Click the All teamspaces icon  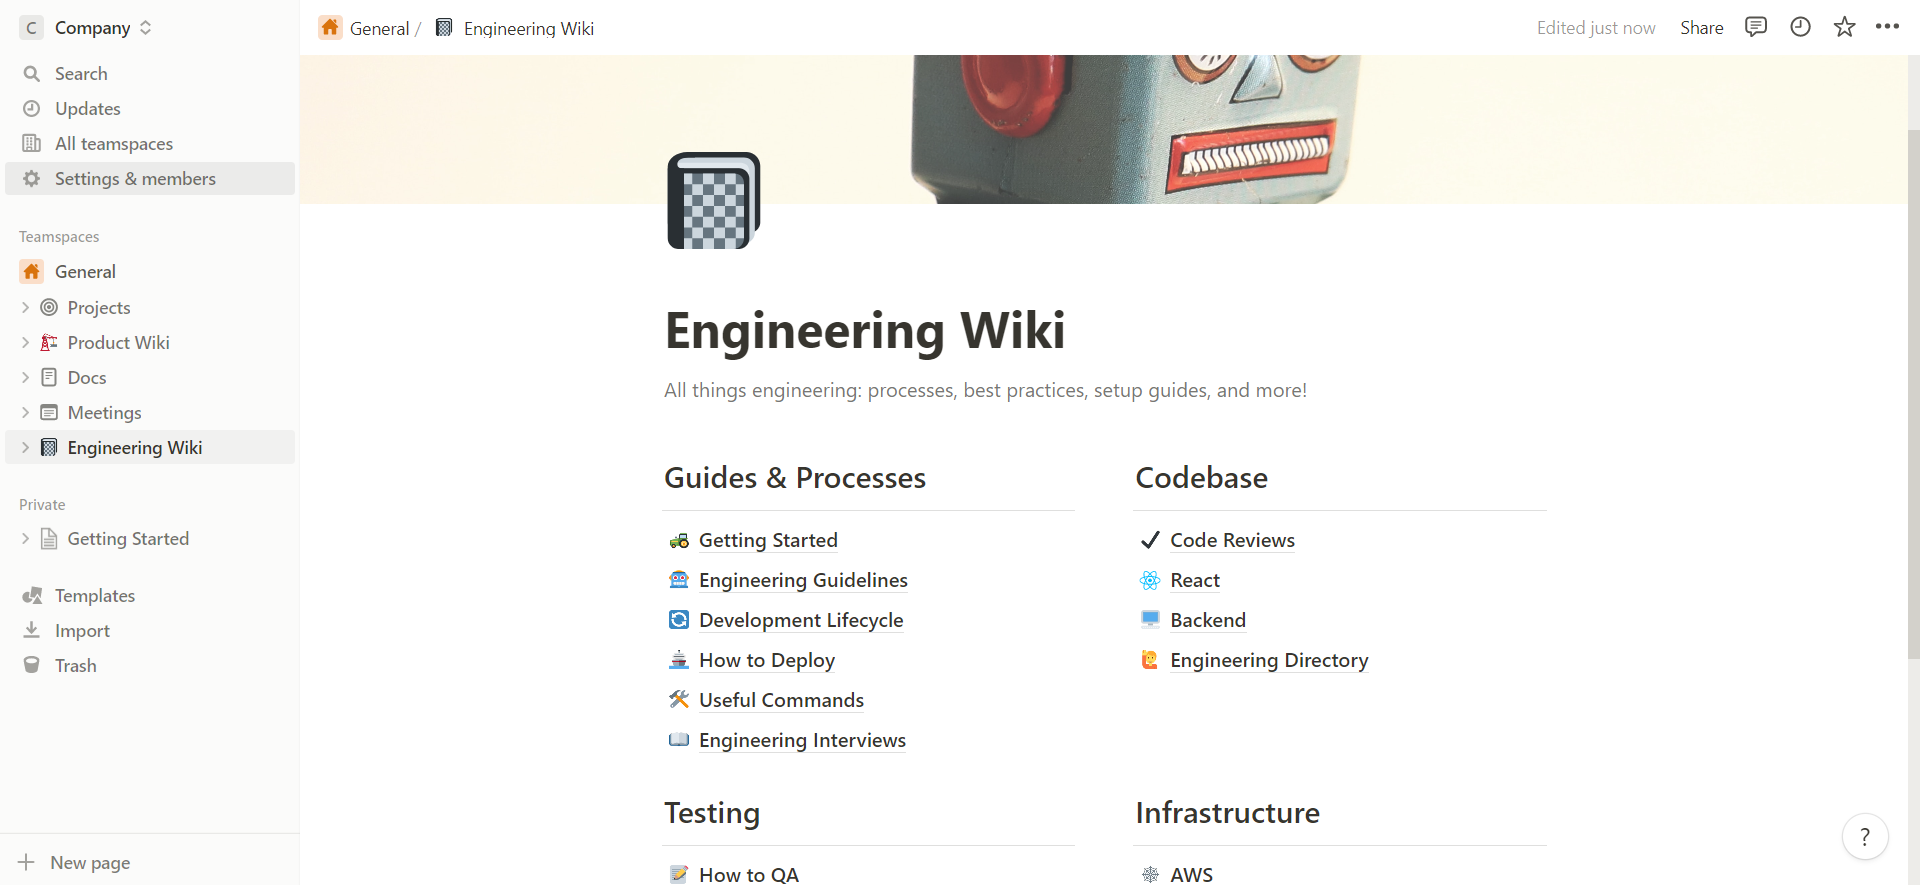tap(32, 143)
